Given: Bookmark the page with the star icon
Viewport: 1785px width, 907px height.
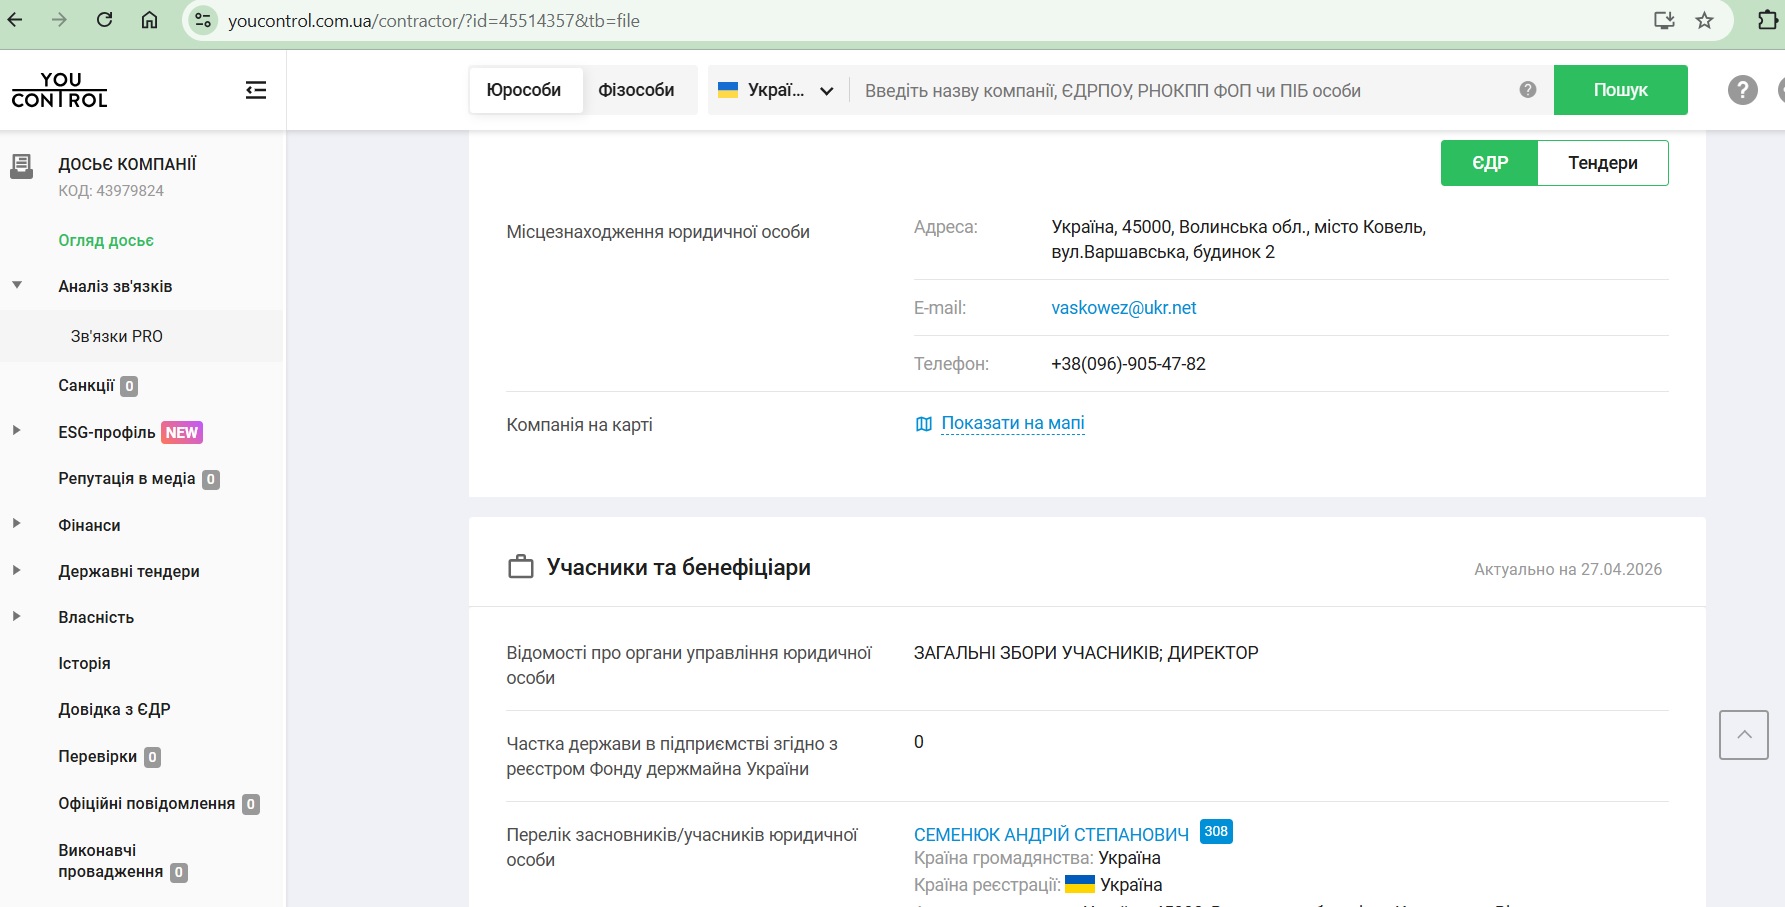Looking at the screenshot, I should (x=1705, y=20).
